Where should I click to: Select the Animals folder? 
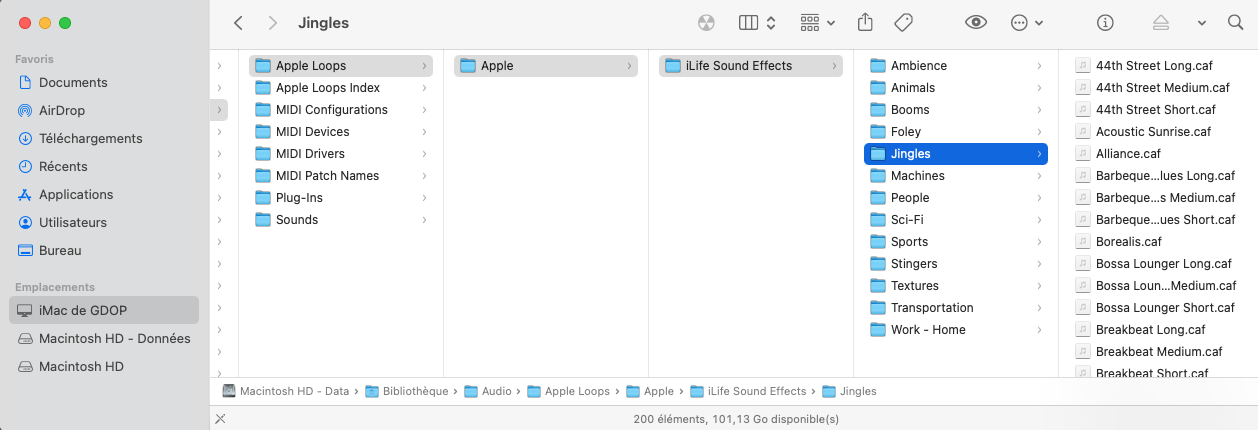(956, 88)
